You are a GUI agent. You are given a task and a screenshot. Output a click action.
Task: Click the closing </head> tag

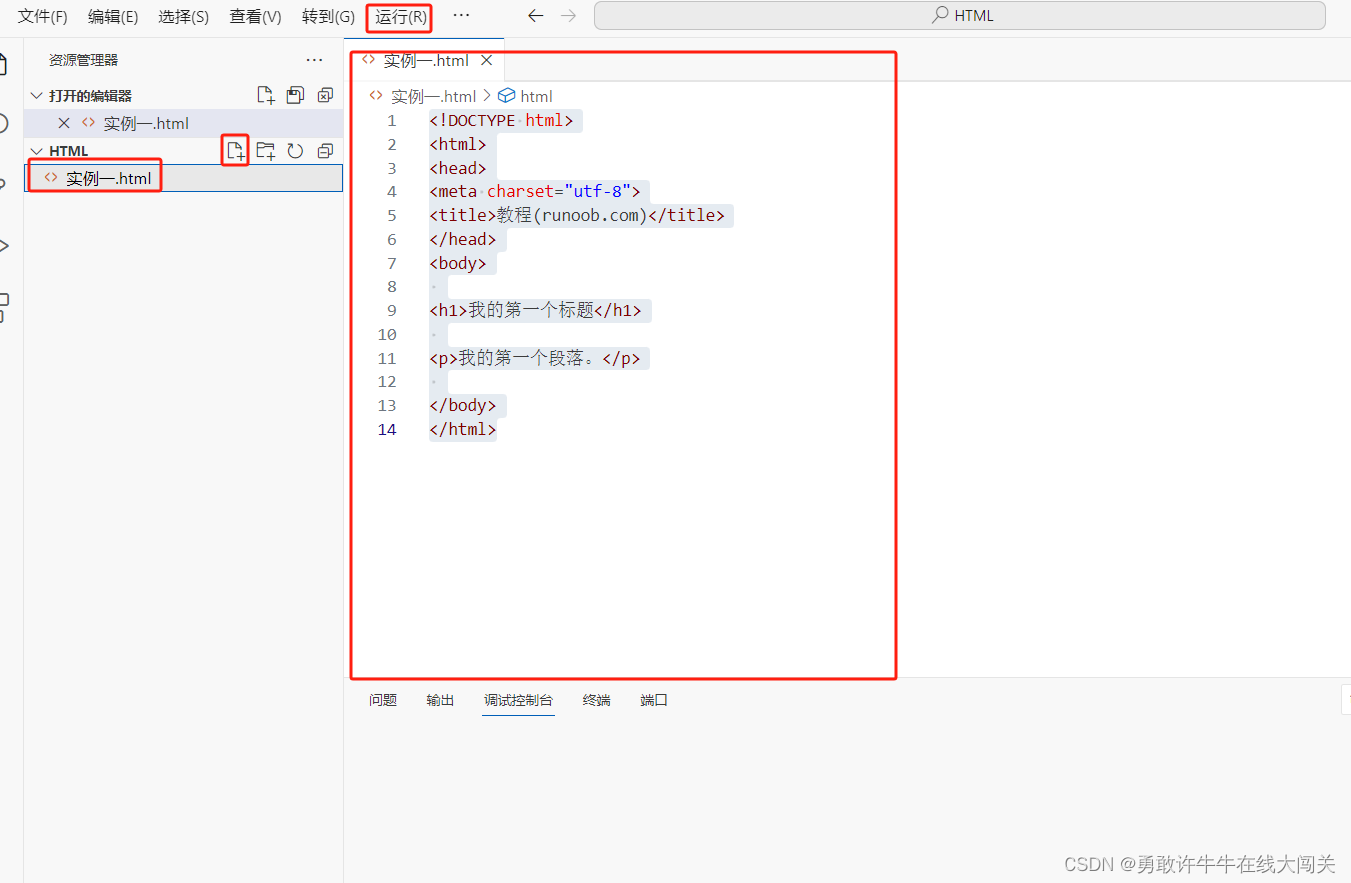463,240
